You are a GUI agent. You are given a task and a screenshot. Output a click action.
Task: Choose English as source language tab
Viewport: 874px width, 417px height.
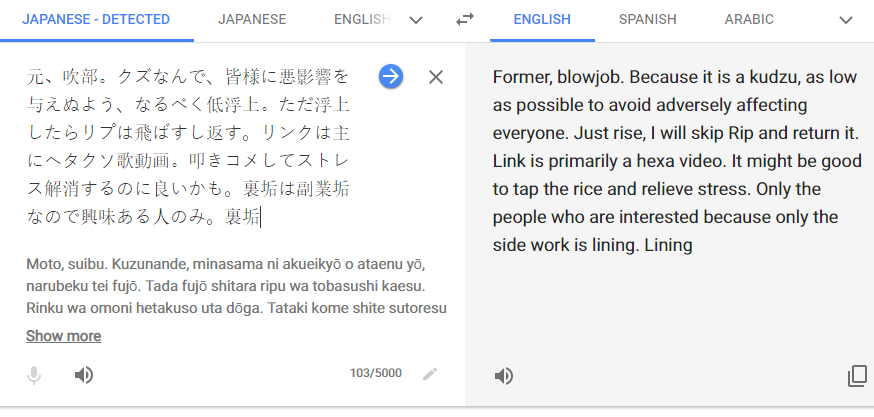pyautogui.click(x=362, y=20)
